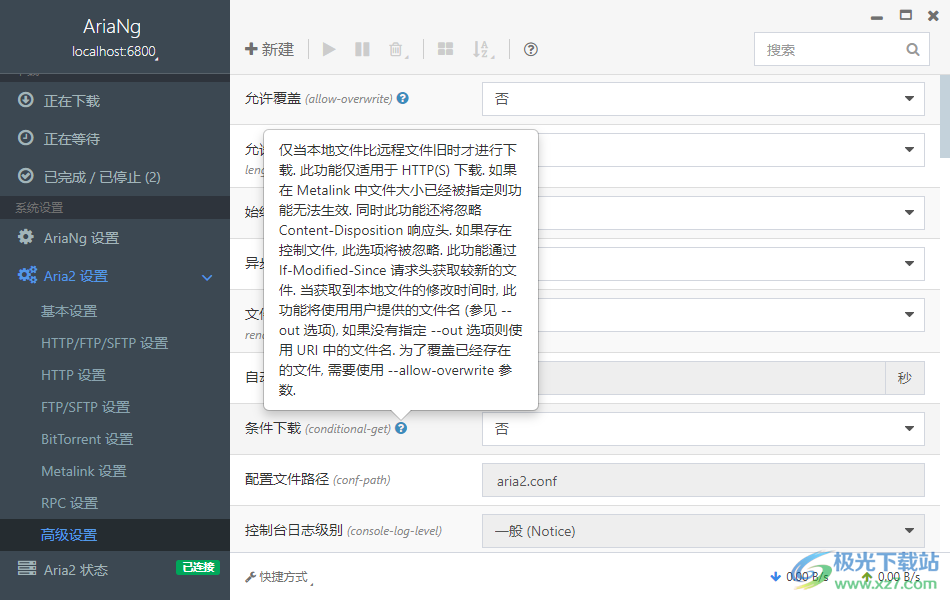Click the localhost:6800 server selector
Screen dimensions: 950x600
[x=115, y=52]
